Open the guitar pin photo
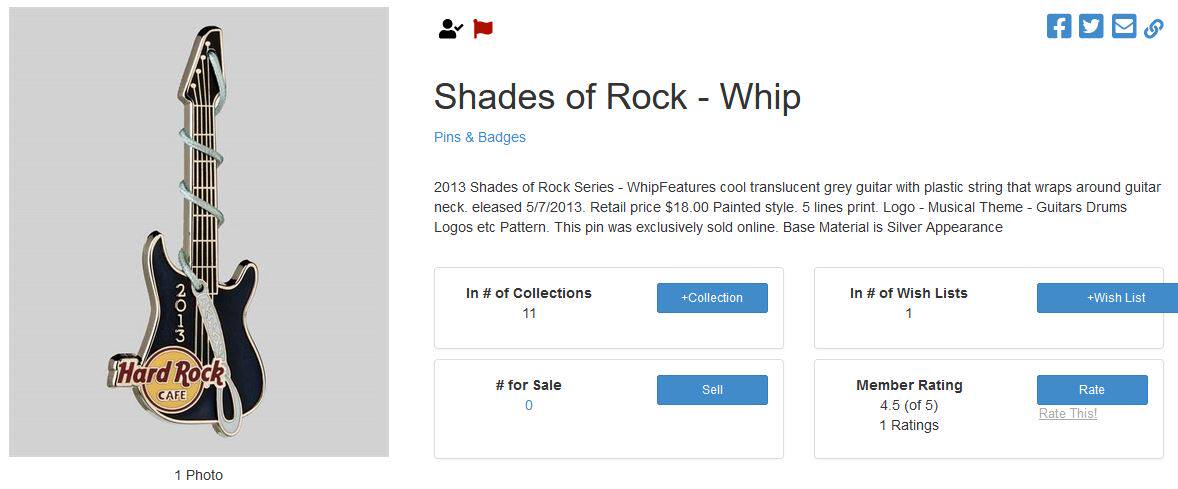 point(199,232)
